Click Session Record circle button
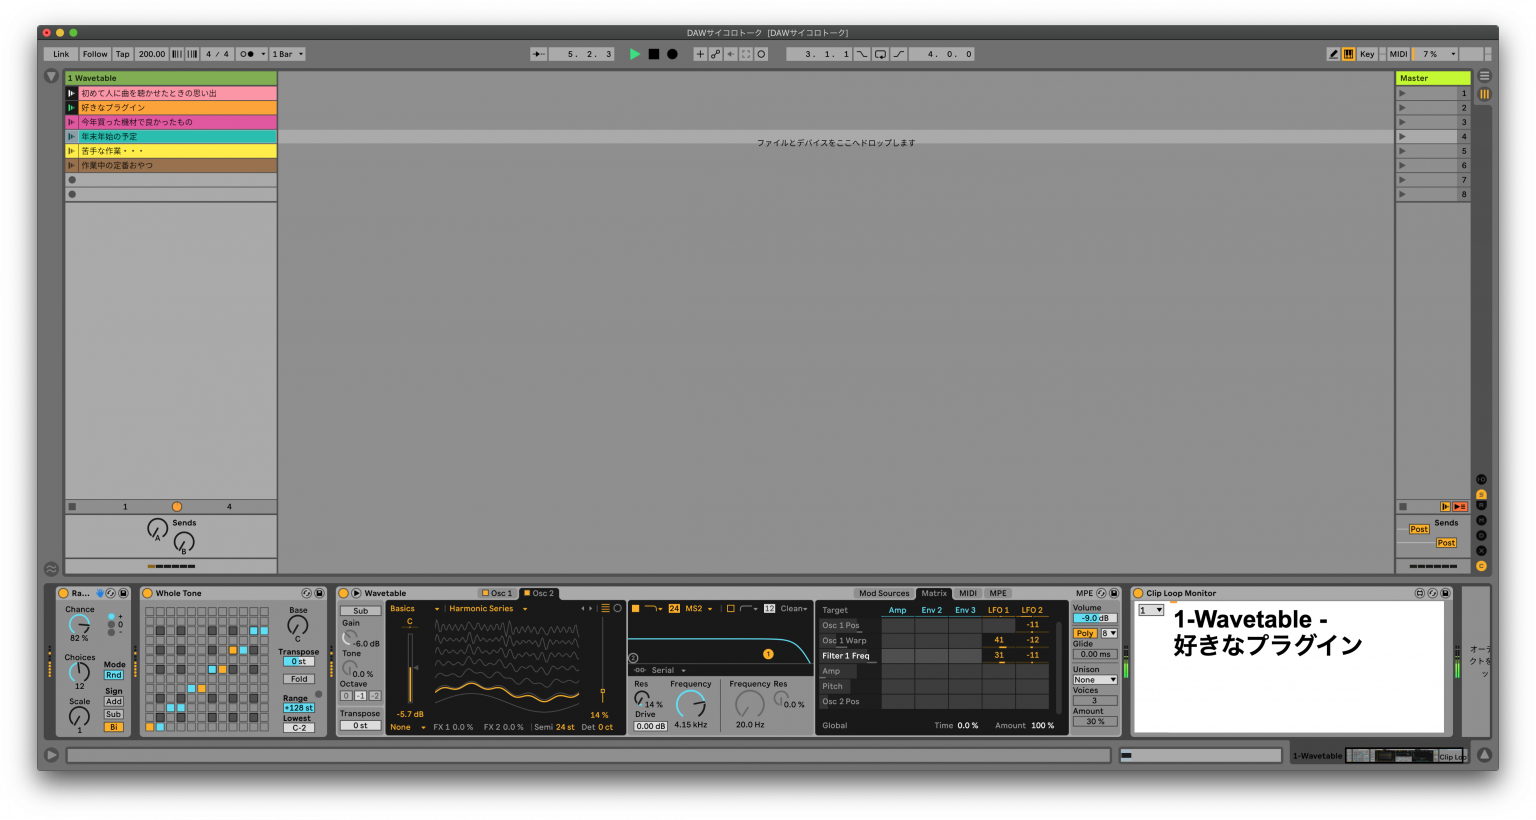Screen dimensions: 1536x820 761,54
